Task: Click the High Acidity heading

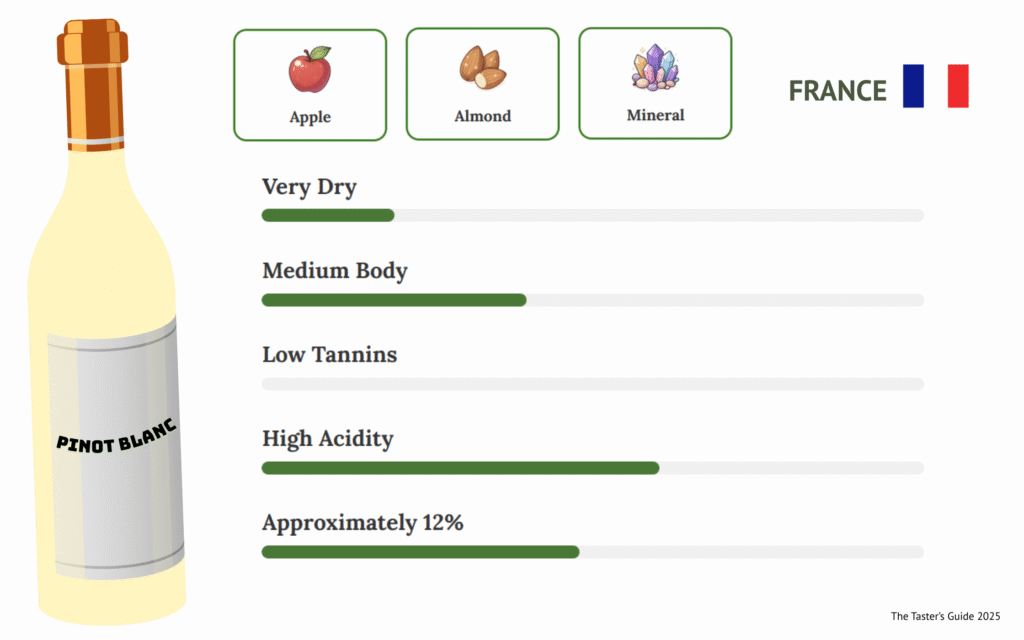Action: [327, 439]
